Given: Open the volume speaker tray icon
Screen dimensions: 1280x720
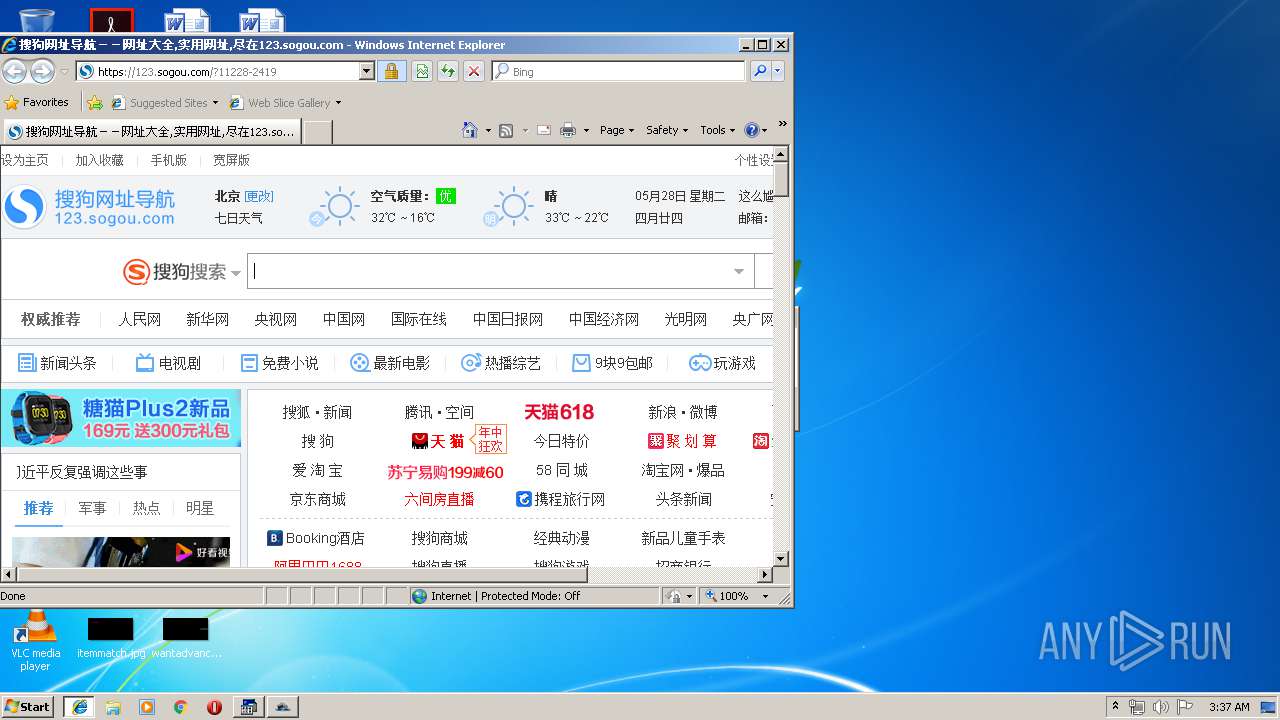Looking at the screenshot, I should click(1160, 707).
